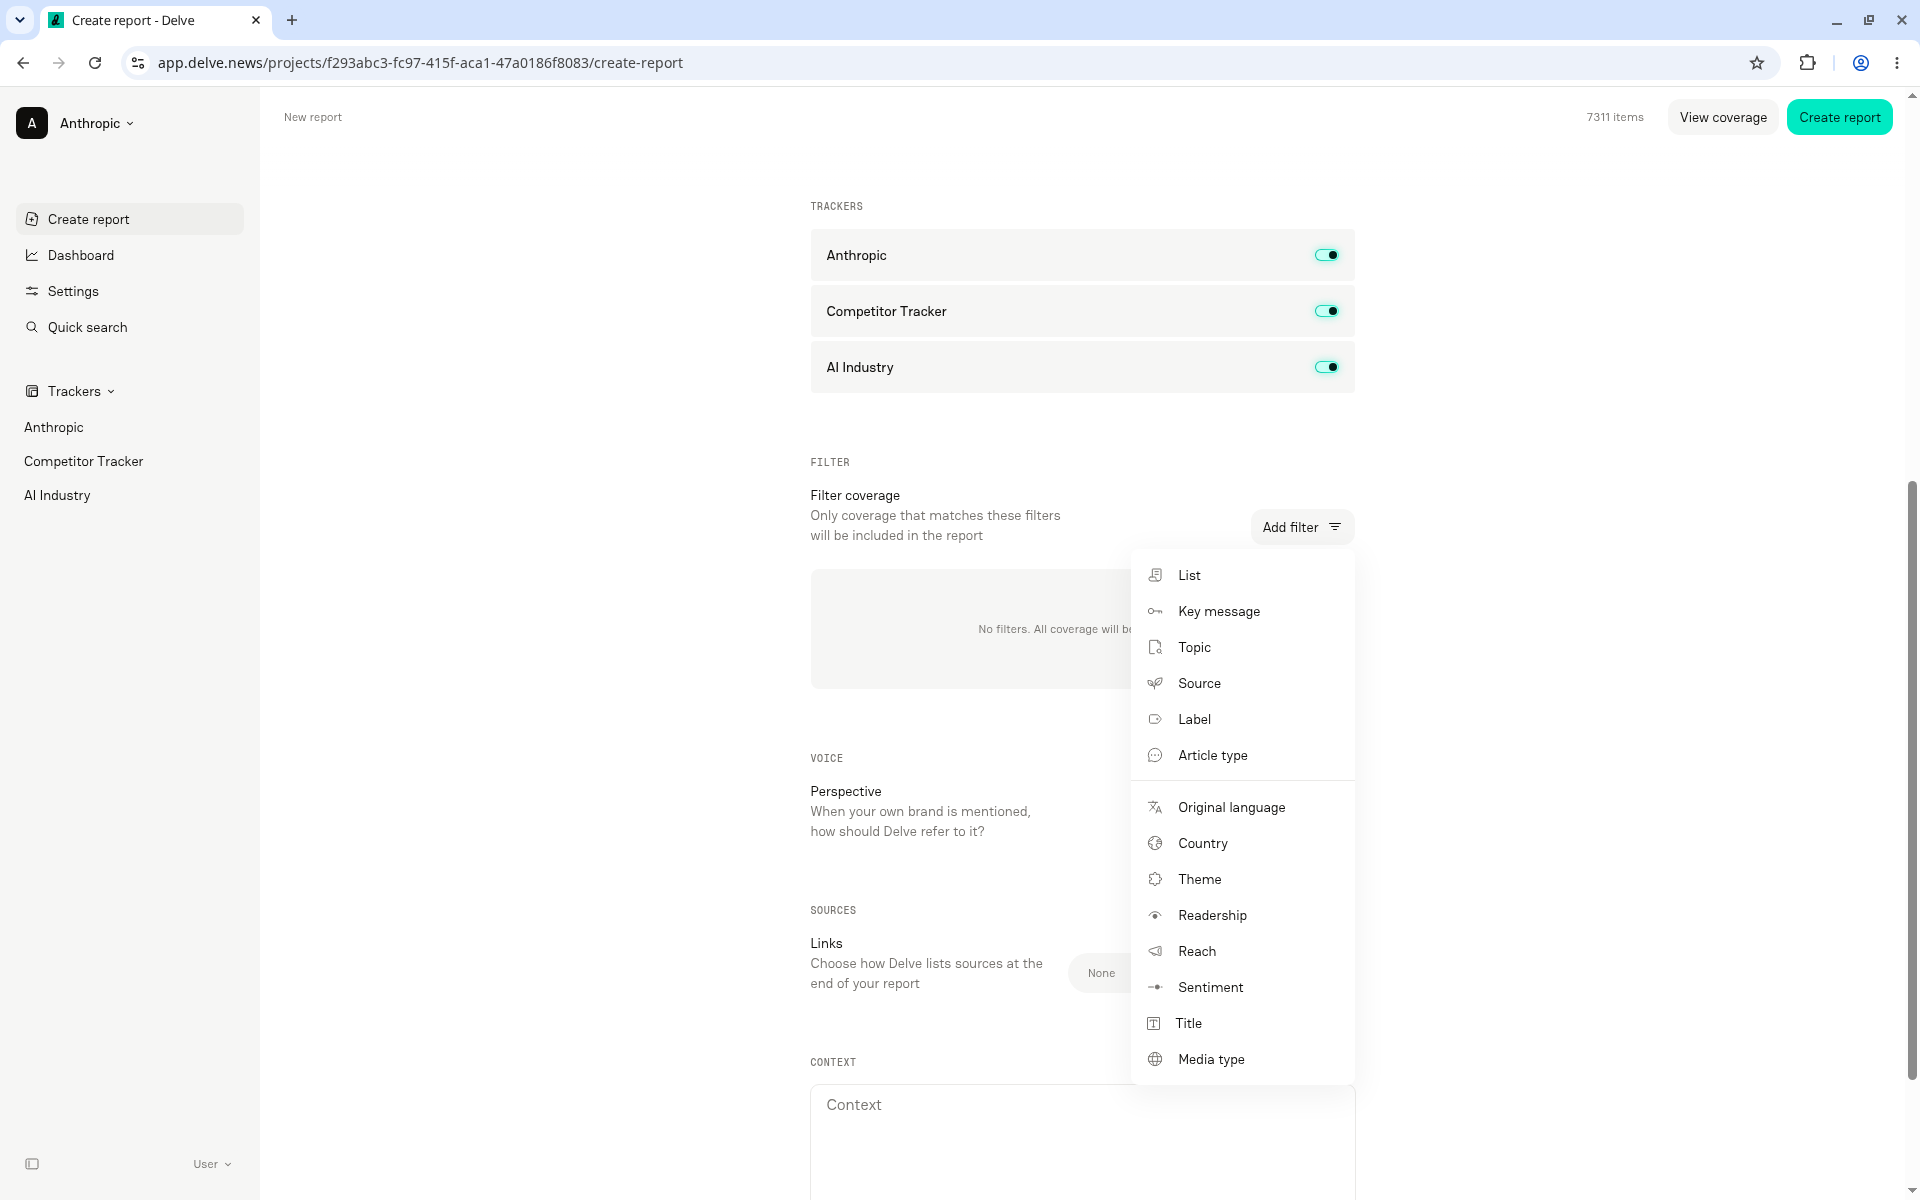Image resolution: width=1920 pixels, height=1200 pixels.
Task: Click the Source leaf icon
Action: pos(1155,683)
